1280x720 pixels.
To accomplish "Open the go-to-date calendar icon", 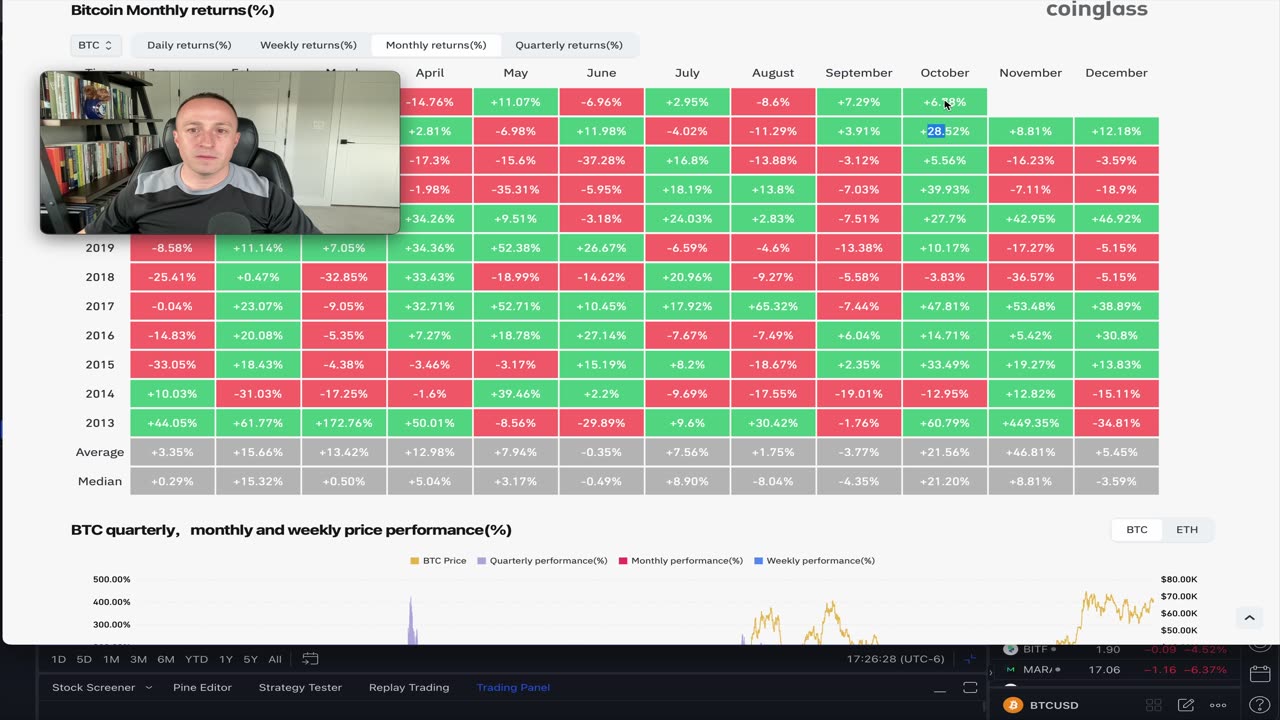I will (x=310, y=659).
